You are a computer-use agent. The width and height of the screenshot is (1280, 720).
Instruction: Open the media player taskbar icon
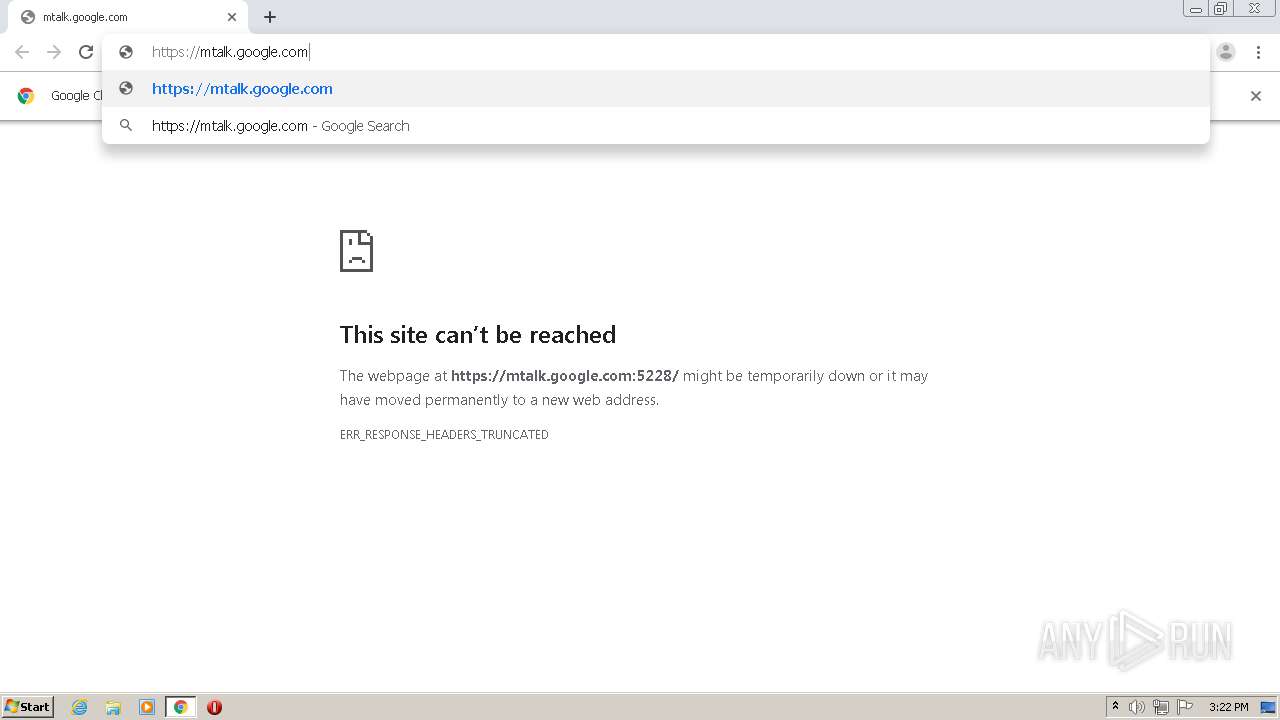pyautogui.click(x=147, y=707)
